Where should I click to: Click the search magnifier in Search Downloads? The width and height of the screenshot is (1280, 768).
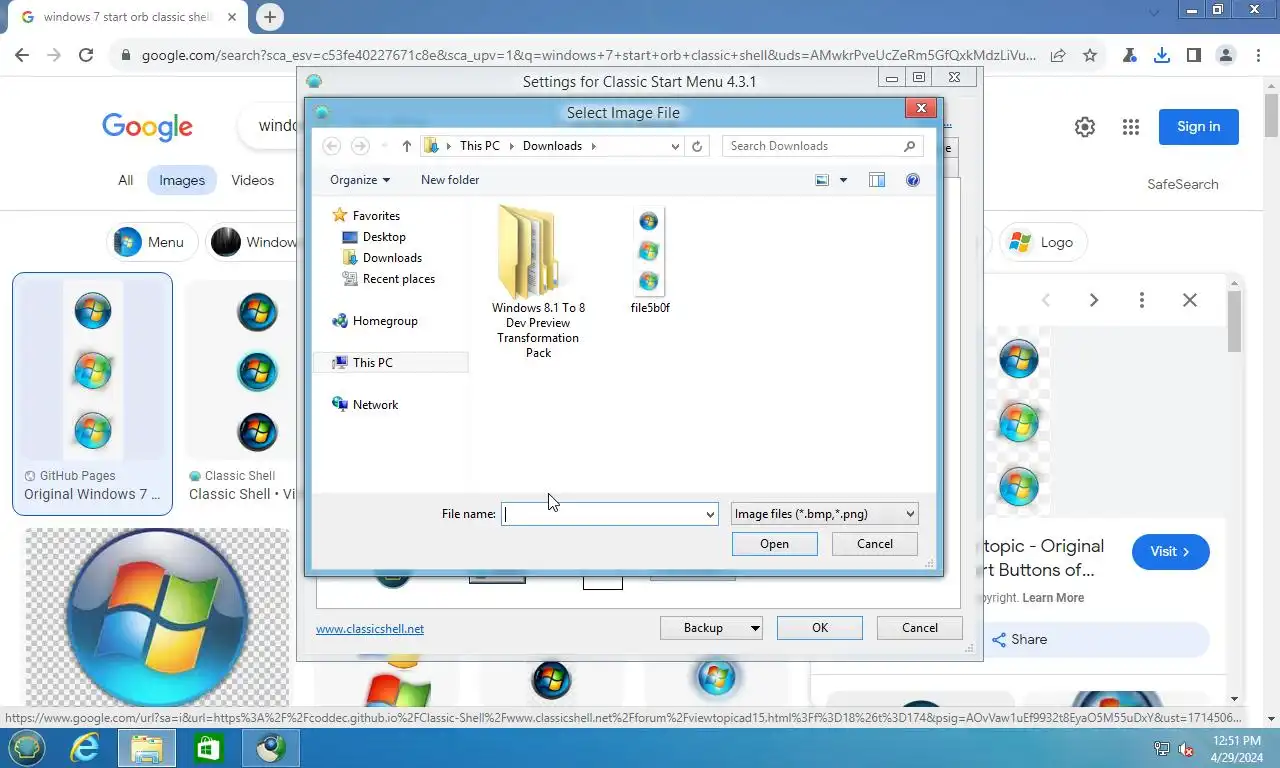pos(909,146)
